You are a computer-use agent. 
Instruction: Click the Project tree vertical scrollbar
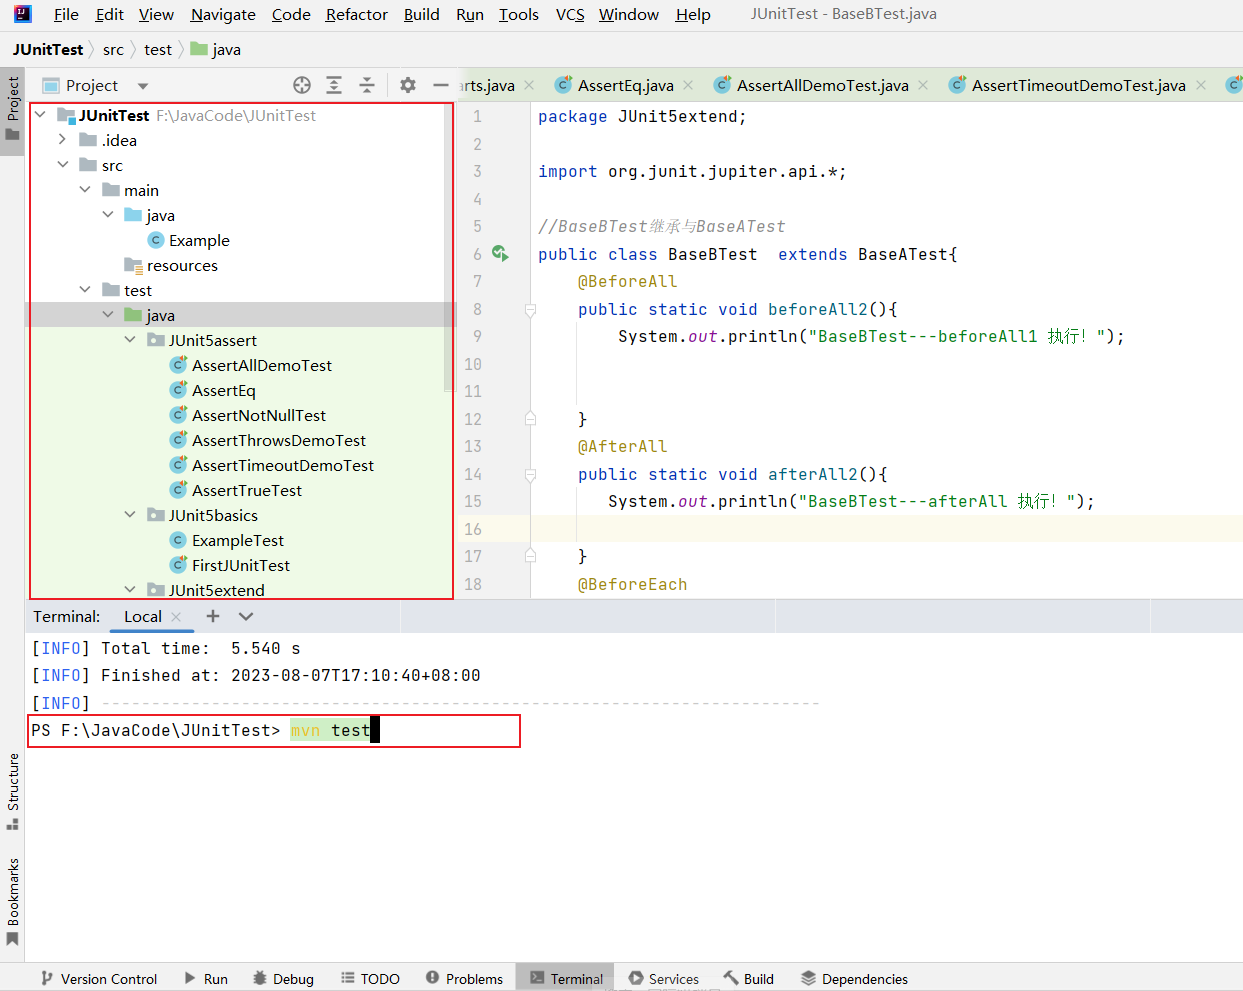(449, 250)
